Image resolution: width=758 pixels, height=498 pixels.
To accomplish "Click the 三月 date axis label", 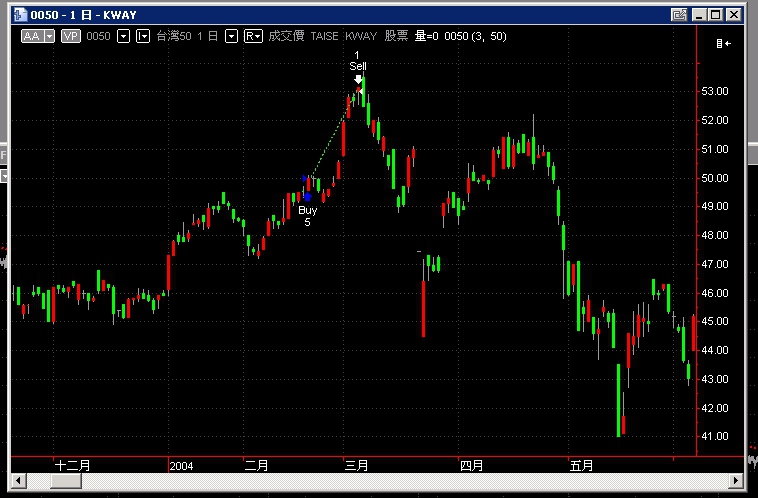I will [356, 466].
